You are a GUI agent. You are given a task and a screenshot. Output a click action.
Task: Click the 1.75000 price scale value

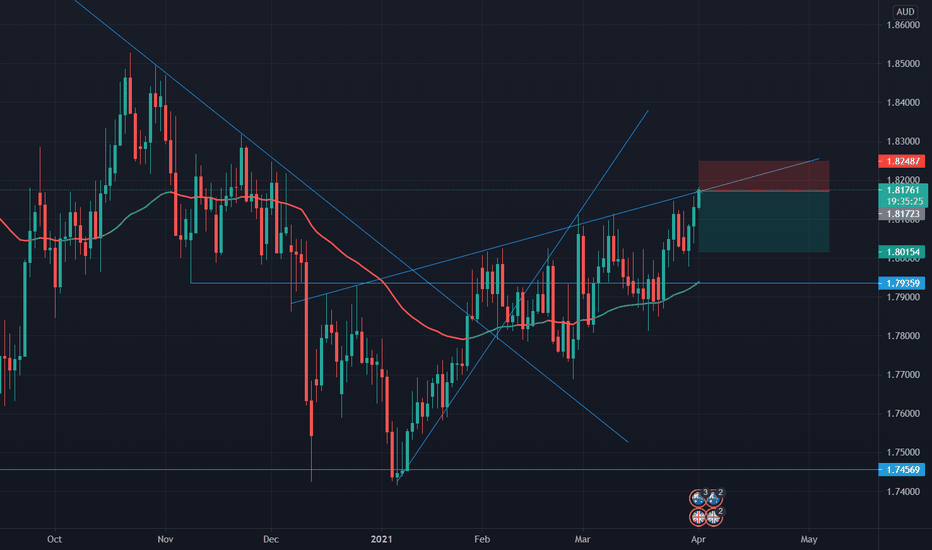point(903,452)
